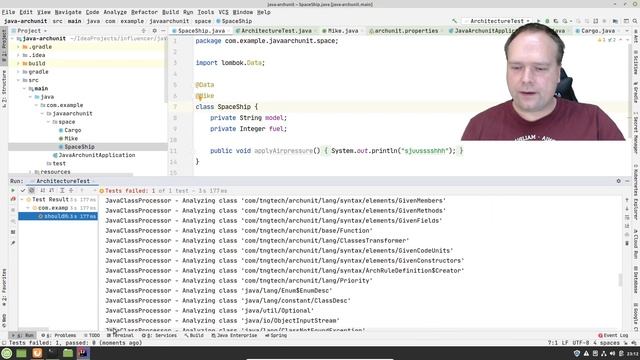Open Firefox from the taskbar
The height and width of the screenshot is (360, 640).
(x=37, y=353)
